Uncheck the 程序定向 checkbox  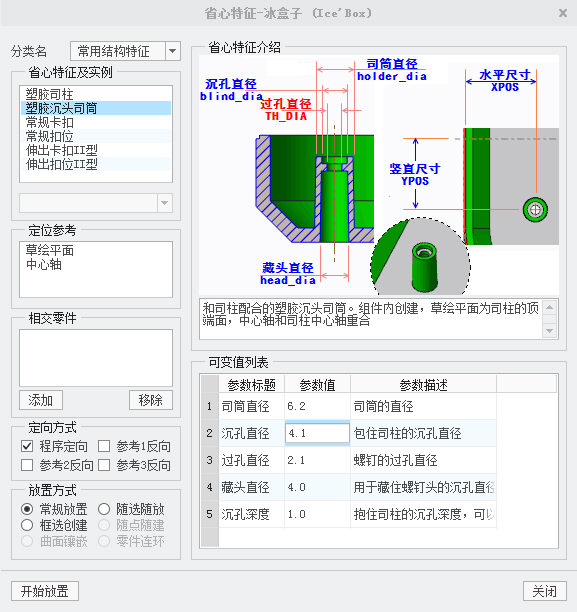coord(27,446)
